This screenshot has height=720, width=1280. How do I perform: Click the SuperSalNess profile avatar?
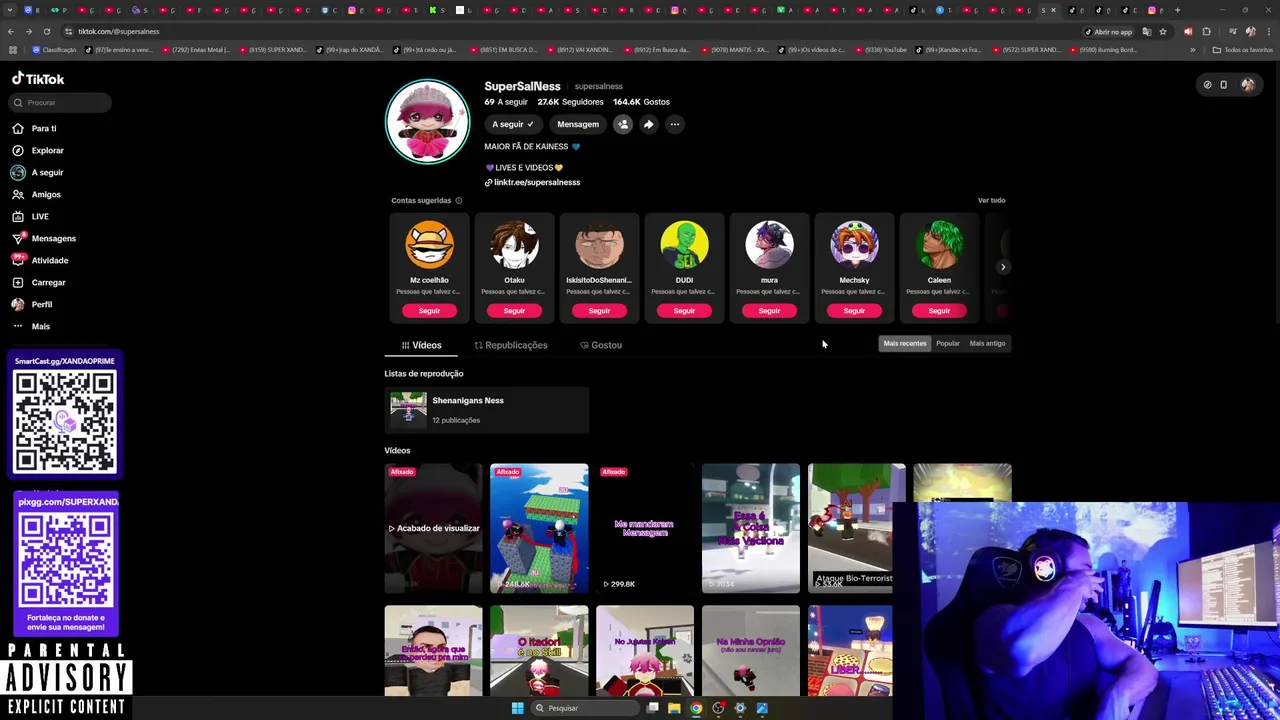[428, 121]
